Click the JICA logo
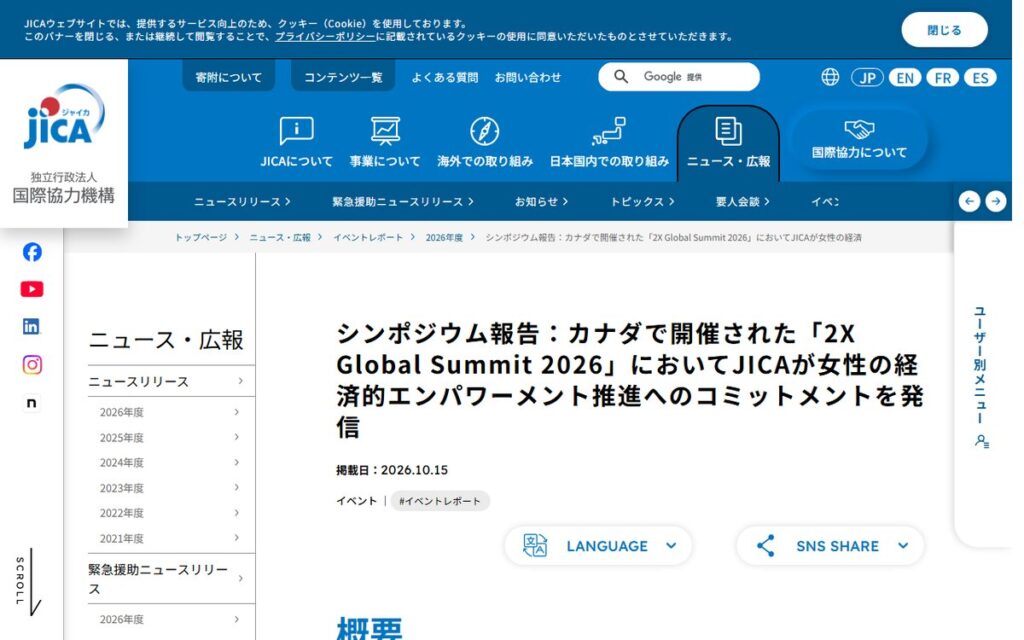This screenshot has width=1024, height=640. (64, 116)
